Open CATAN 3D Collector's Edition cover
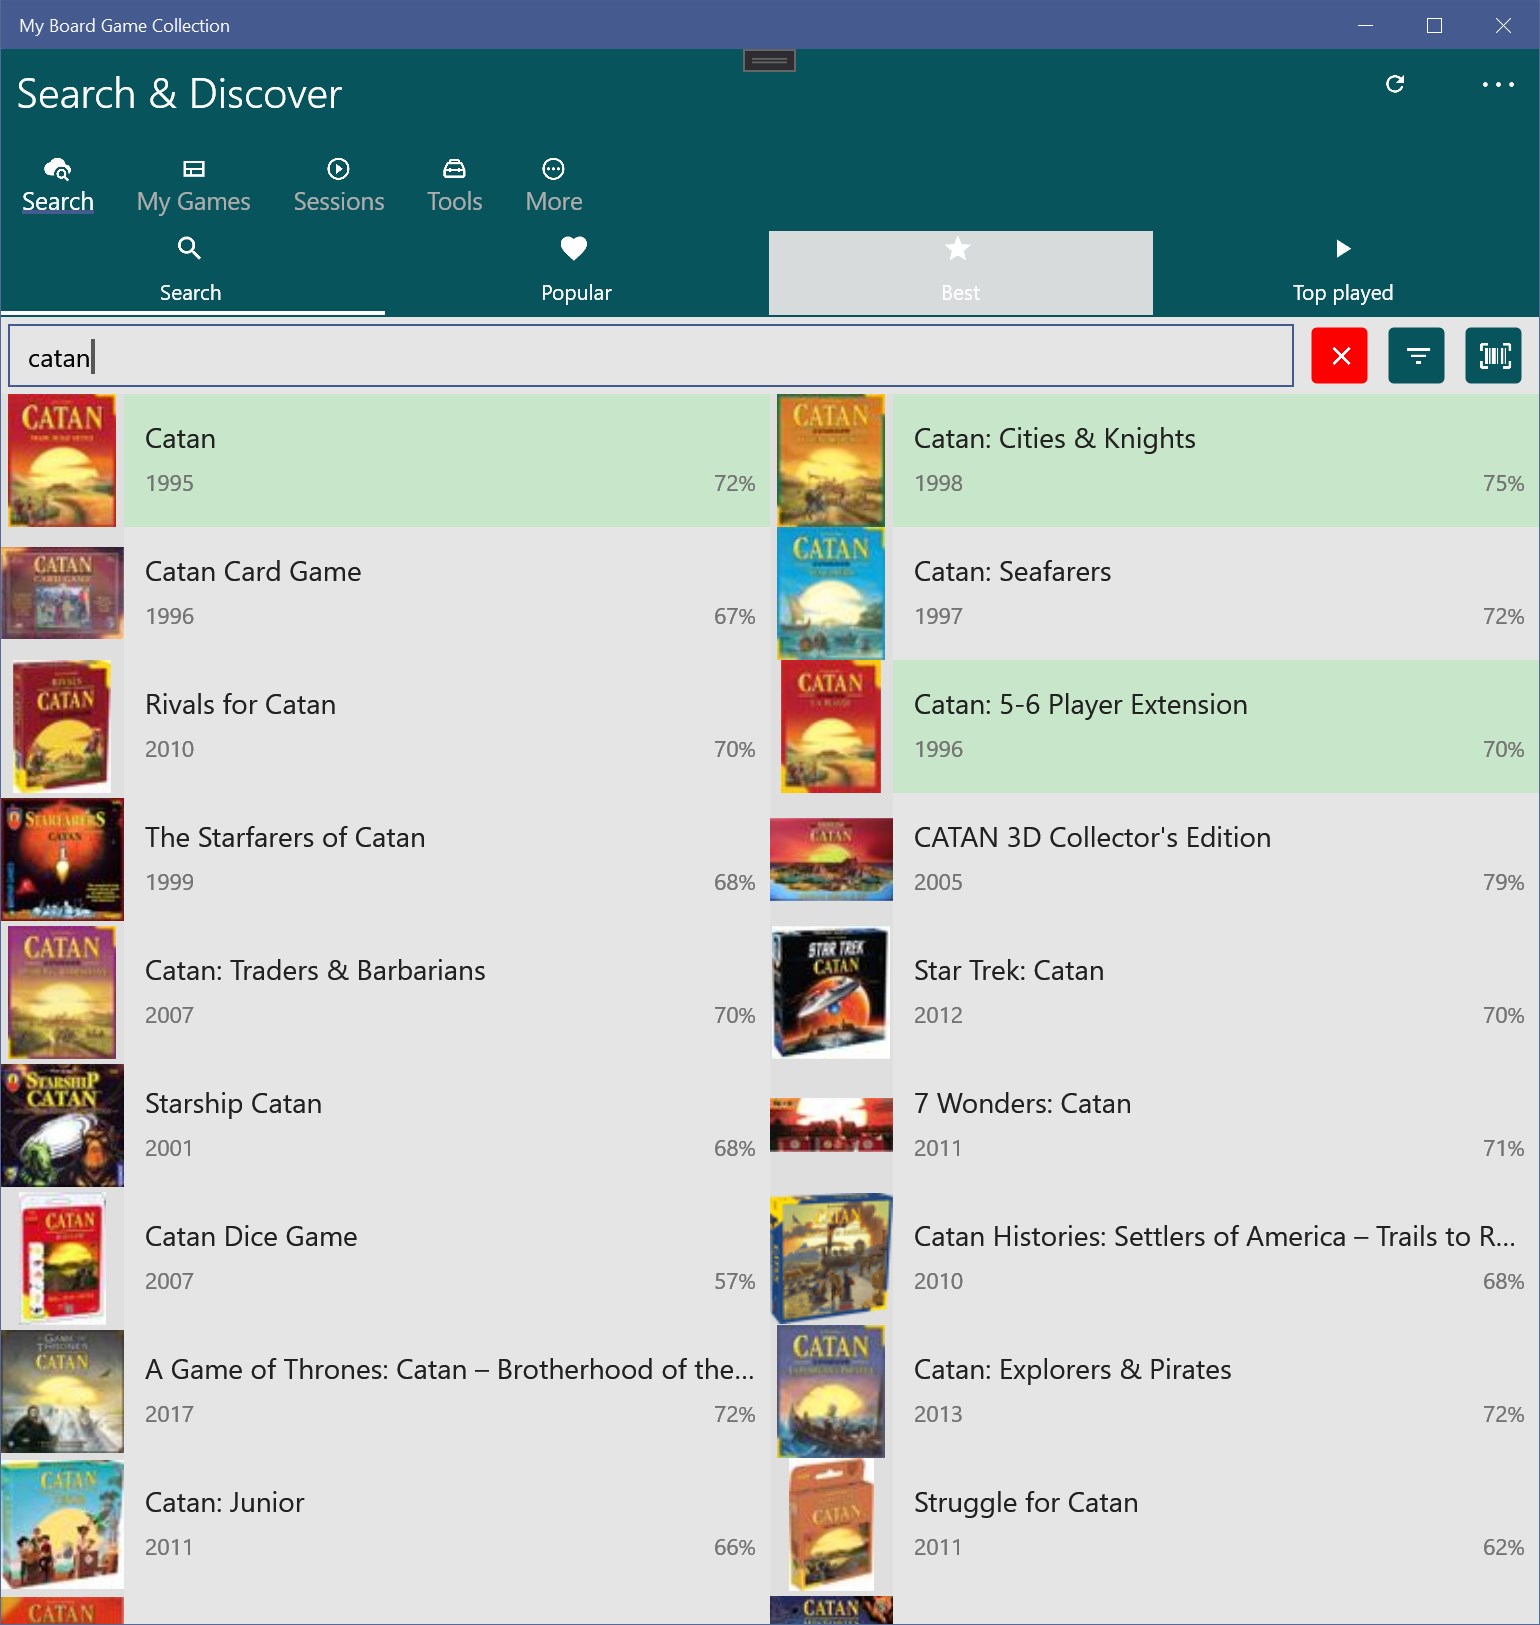Image resolution: width=1540 pixels, height=1625 pixels. (831, 859)
